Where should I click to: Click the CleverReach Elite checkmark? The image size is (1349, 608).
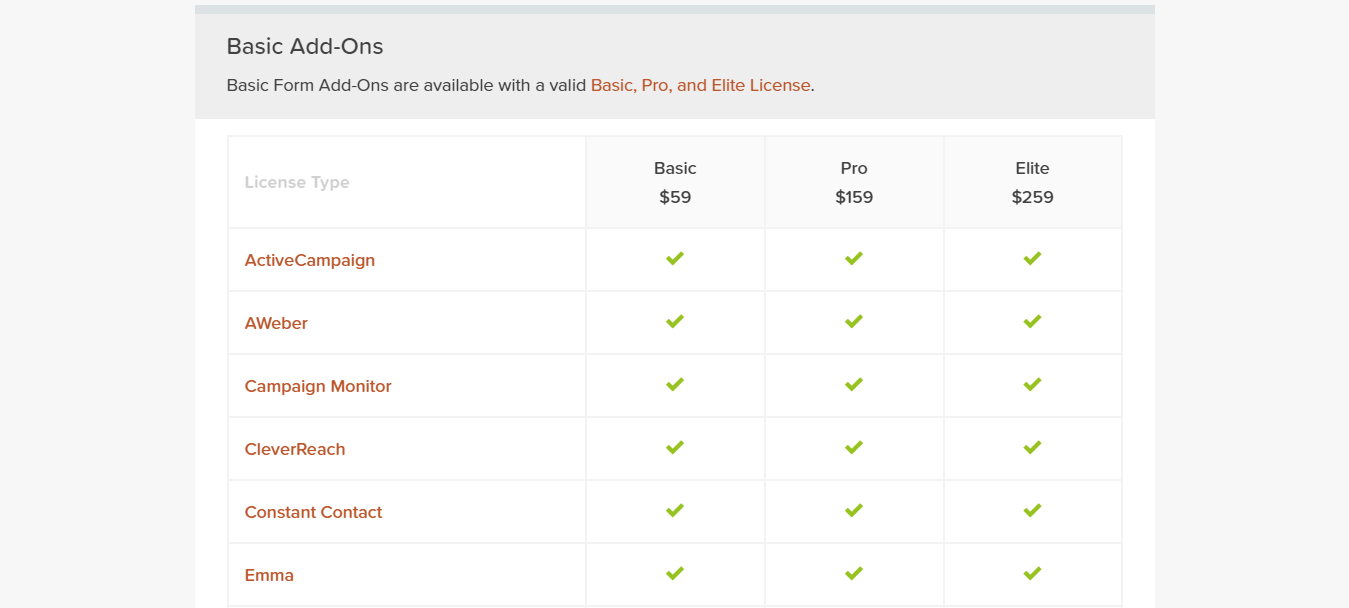click(1033, 448)
